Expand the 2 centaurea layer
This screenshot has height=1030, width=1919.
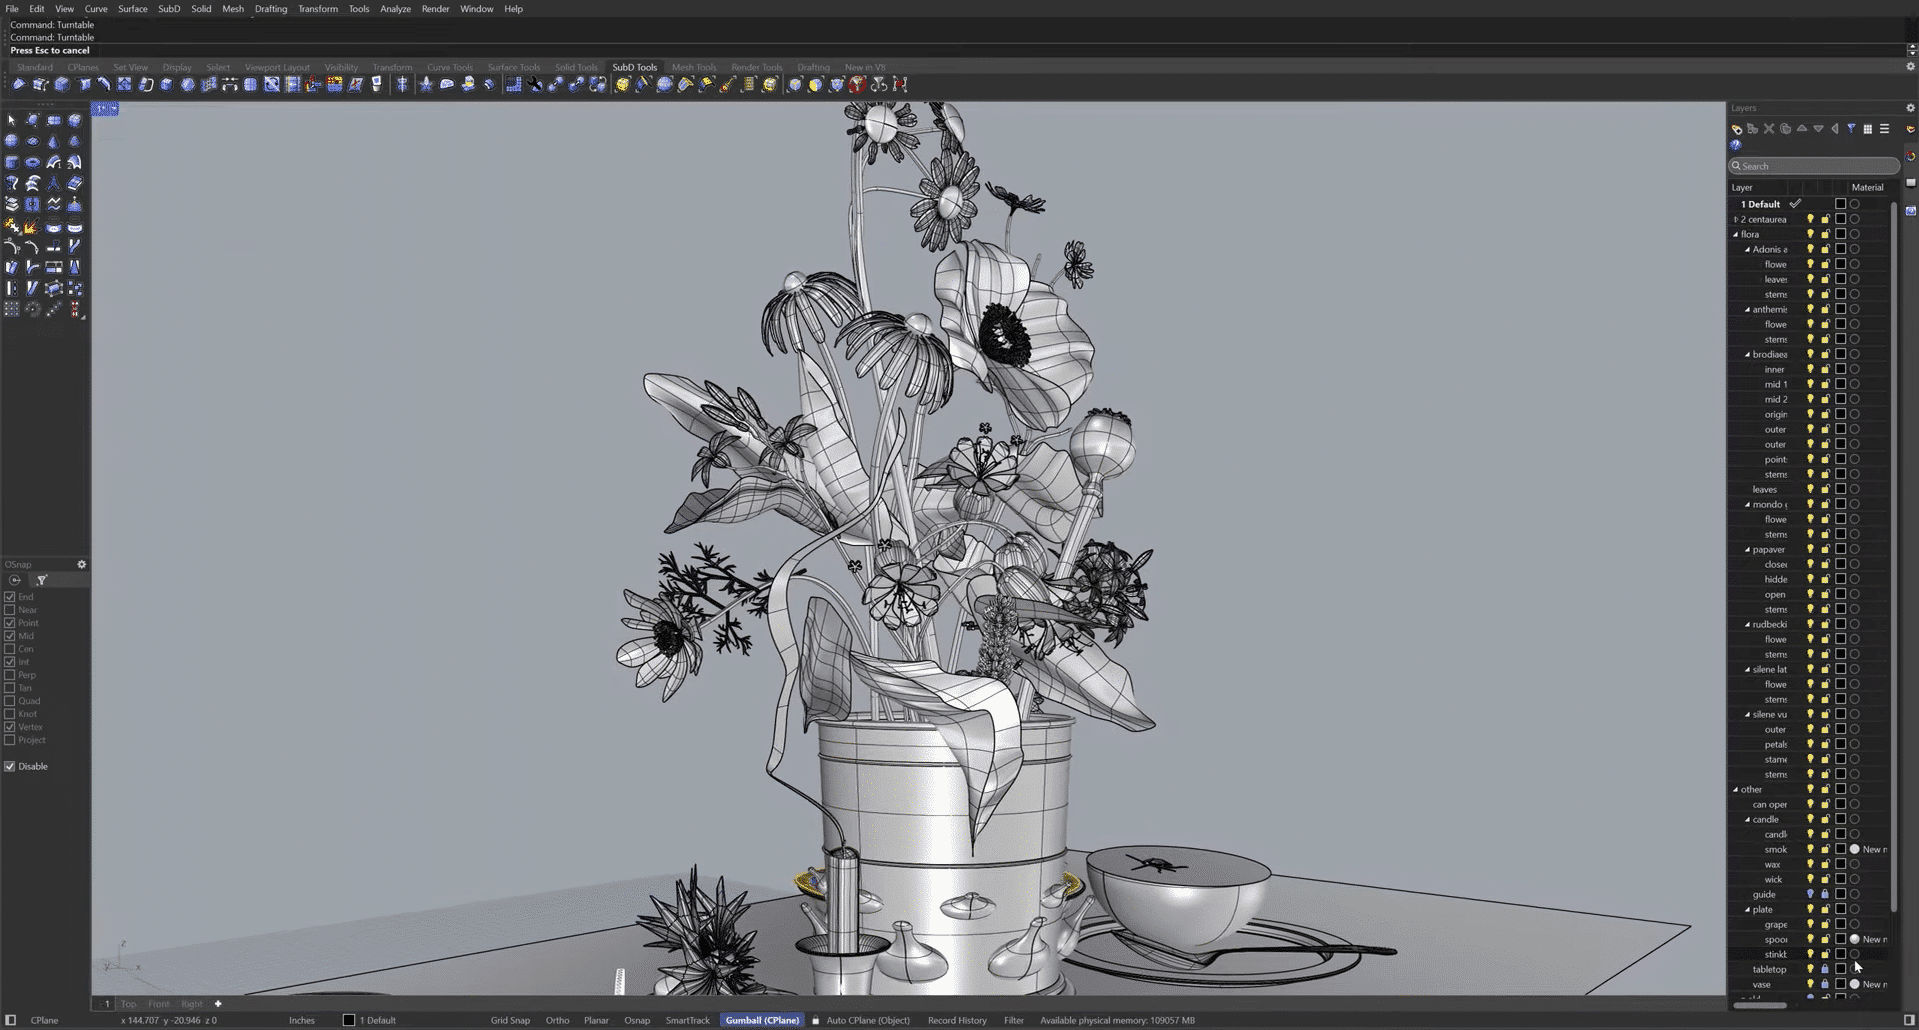point(1736,219)
